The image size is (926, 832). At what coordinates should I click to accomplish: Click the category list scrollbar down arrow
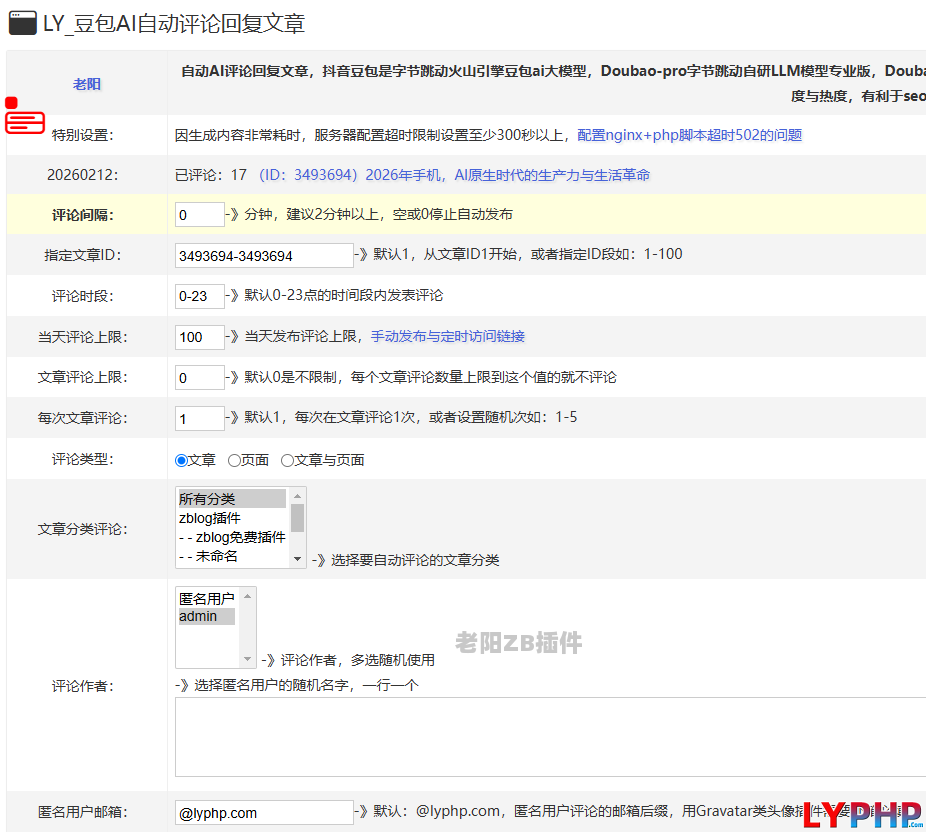coord(297,558)
